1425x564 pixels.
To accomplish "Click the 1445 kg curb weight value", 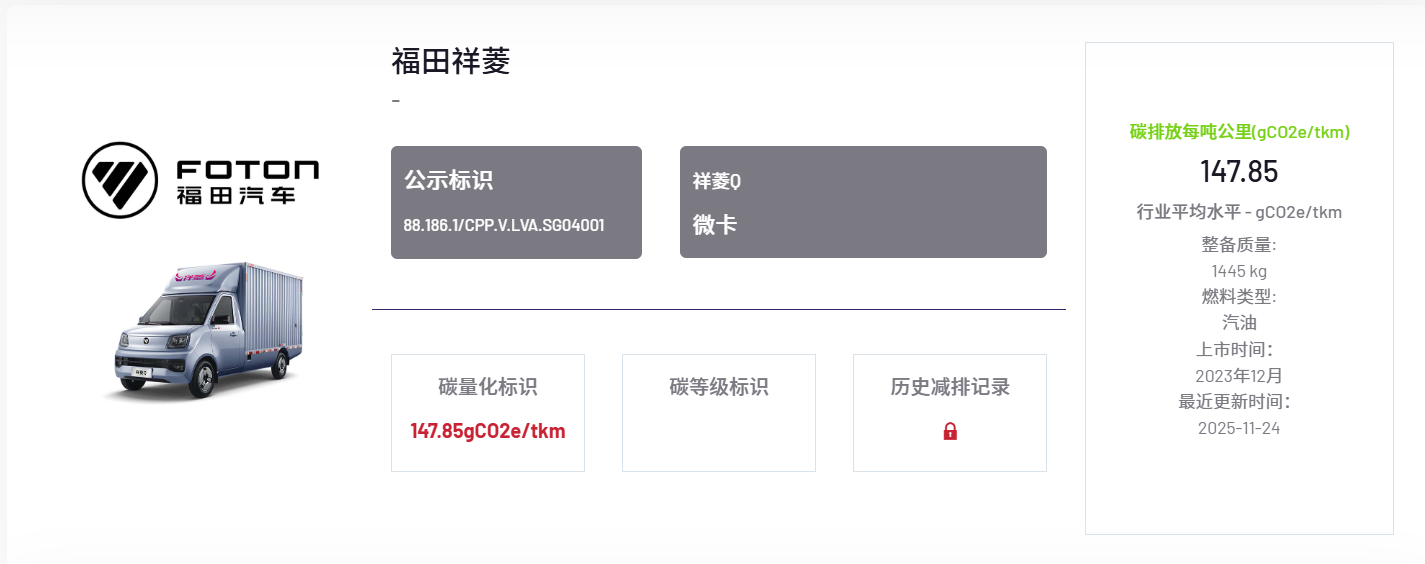I will 1239,271.
